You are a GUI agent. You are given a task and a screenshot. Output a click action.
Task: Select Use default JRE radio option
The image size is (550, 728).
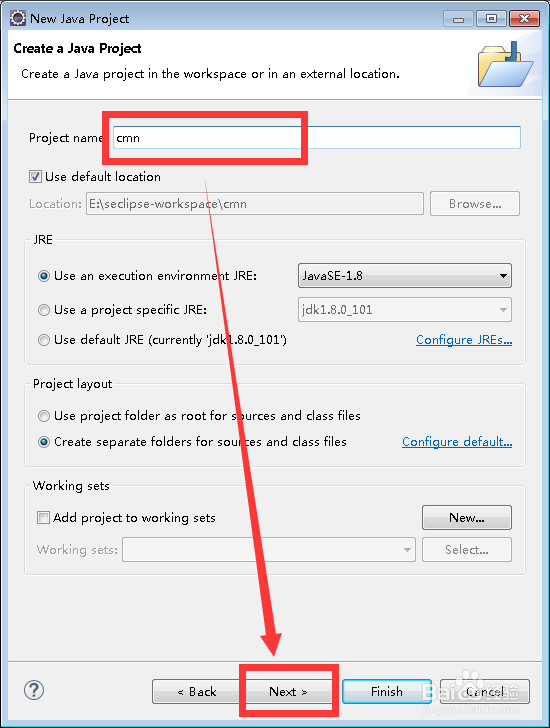click(44, 340)
